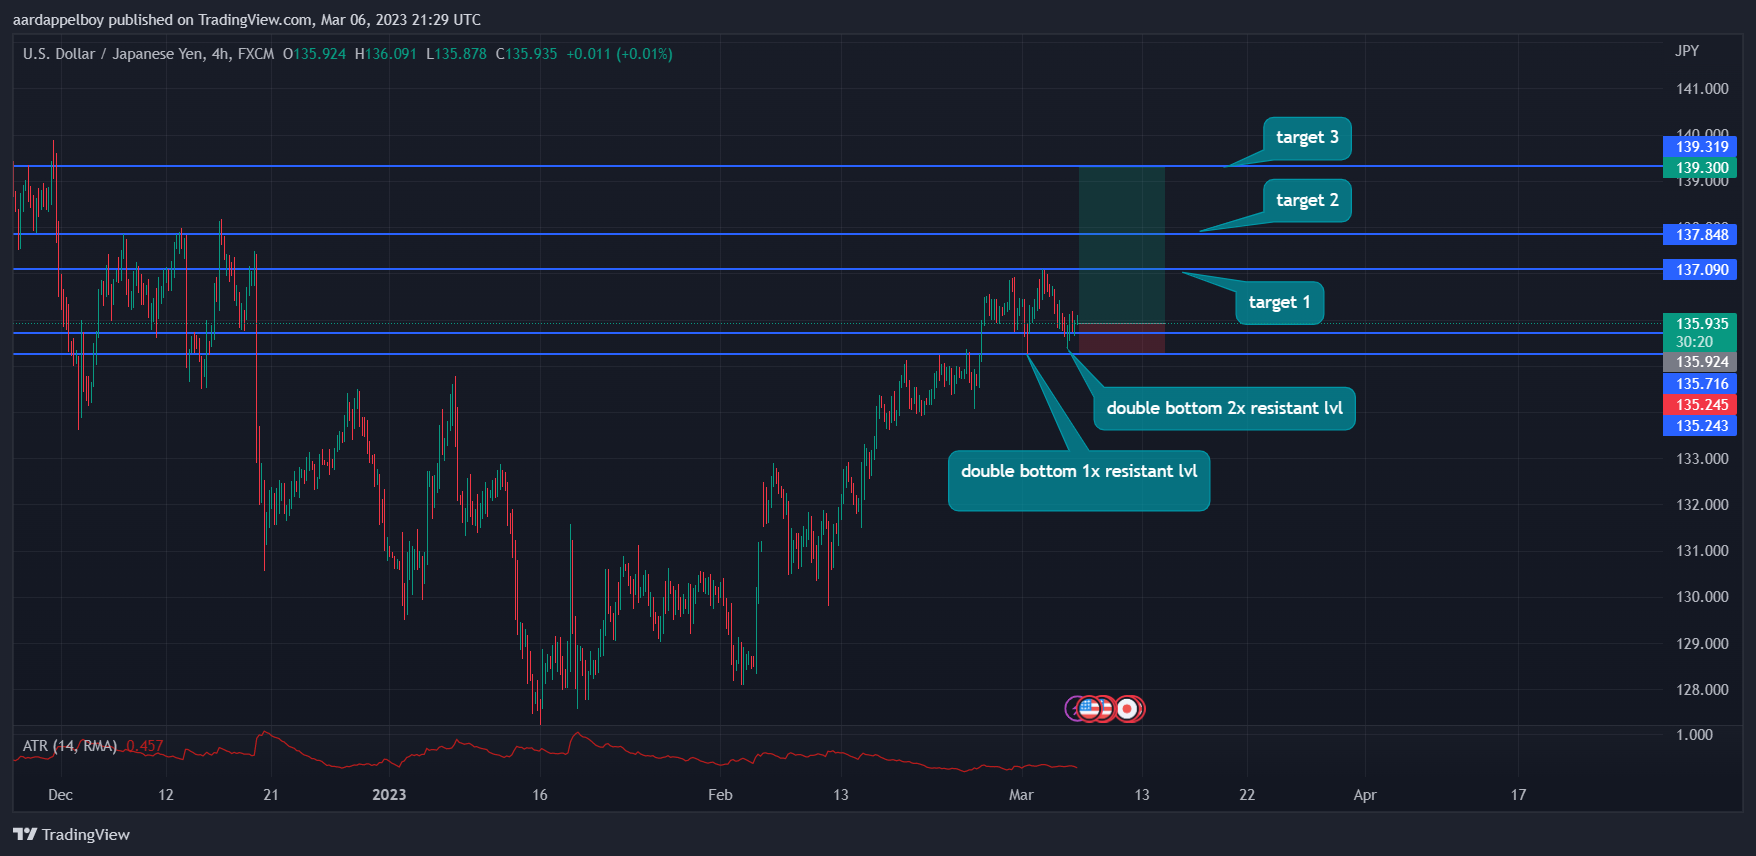Click the change value +0.011 (+0.01%)
Screen dimensions: 1756x856
click(619, 54)
